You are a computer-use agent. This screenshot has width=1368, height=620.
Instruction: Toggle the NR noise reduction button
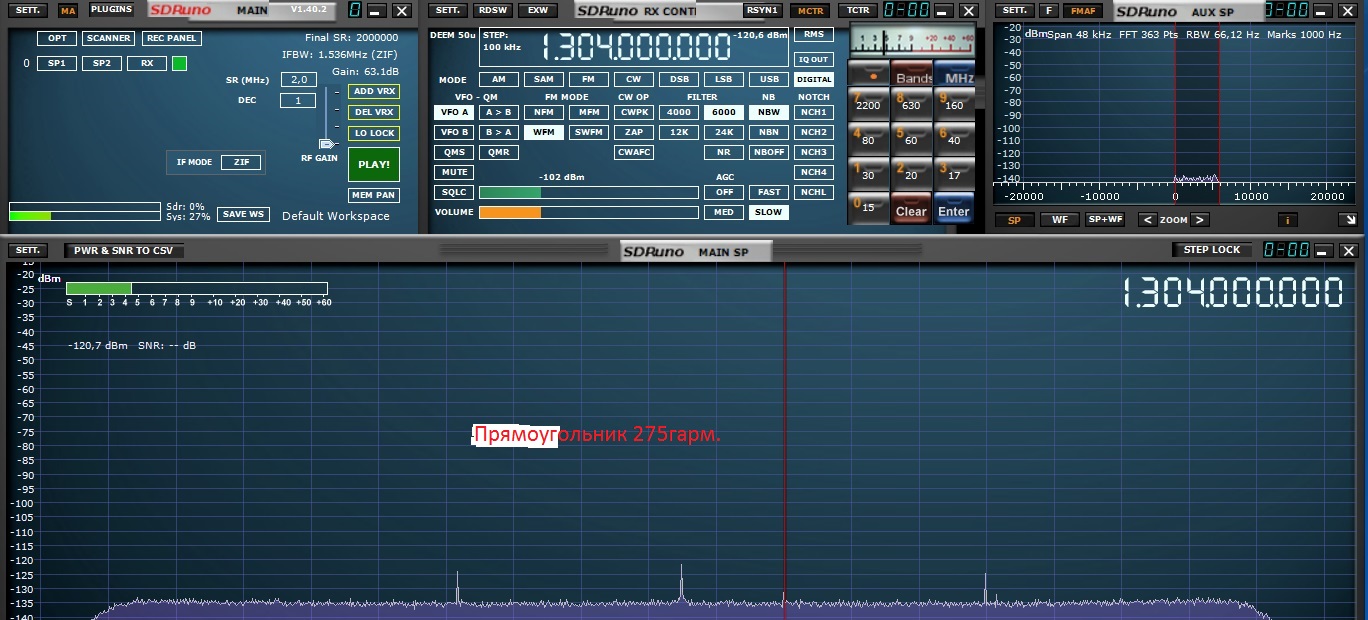[x=723, y=152]
